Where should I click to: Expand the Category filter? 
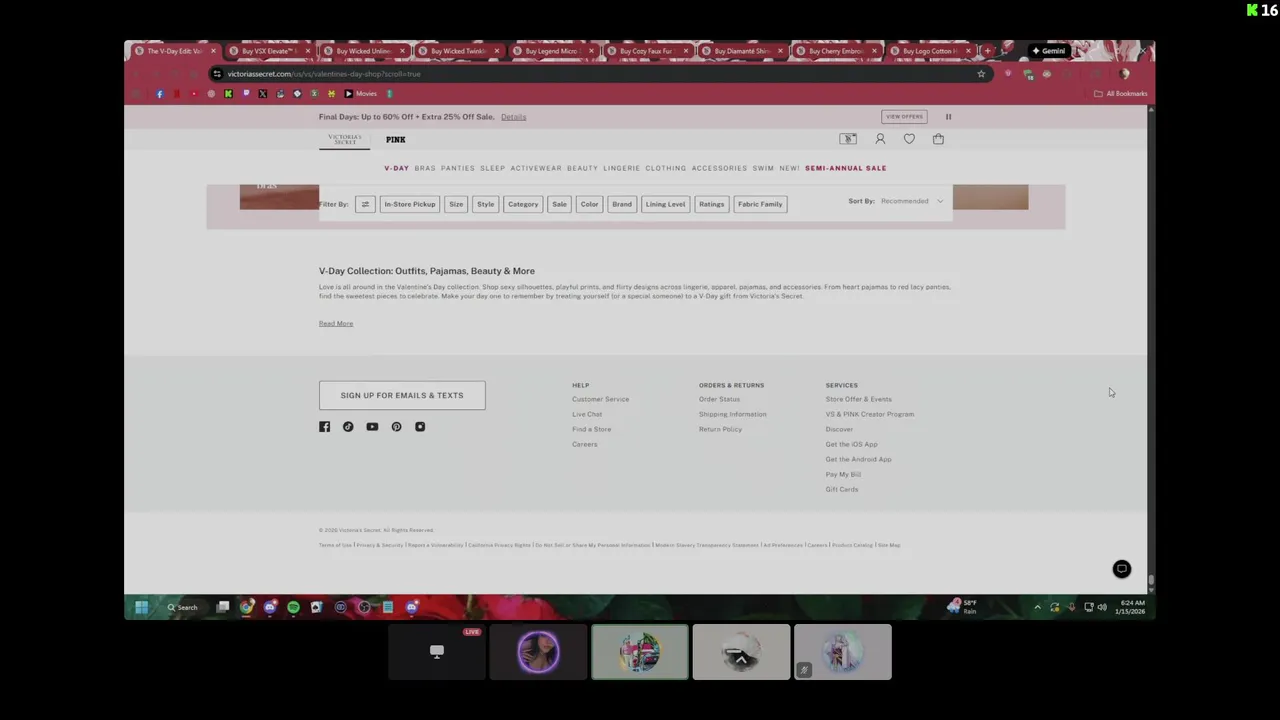[523, 204]
